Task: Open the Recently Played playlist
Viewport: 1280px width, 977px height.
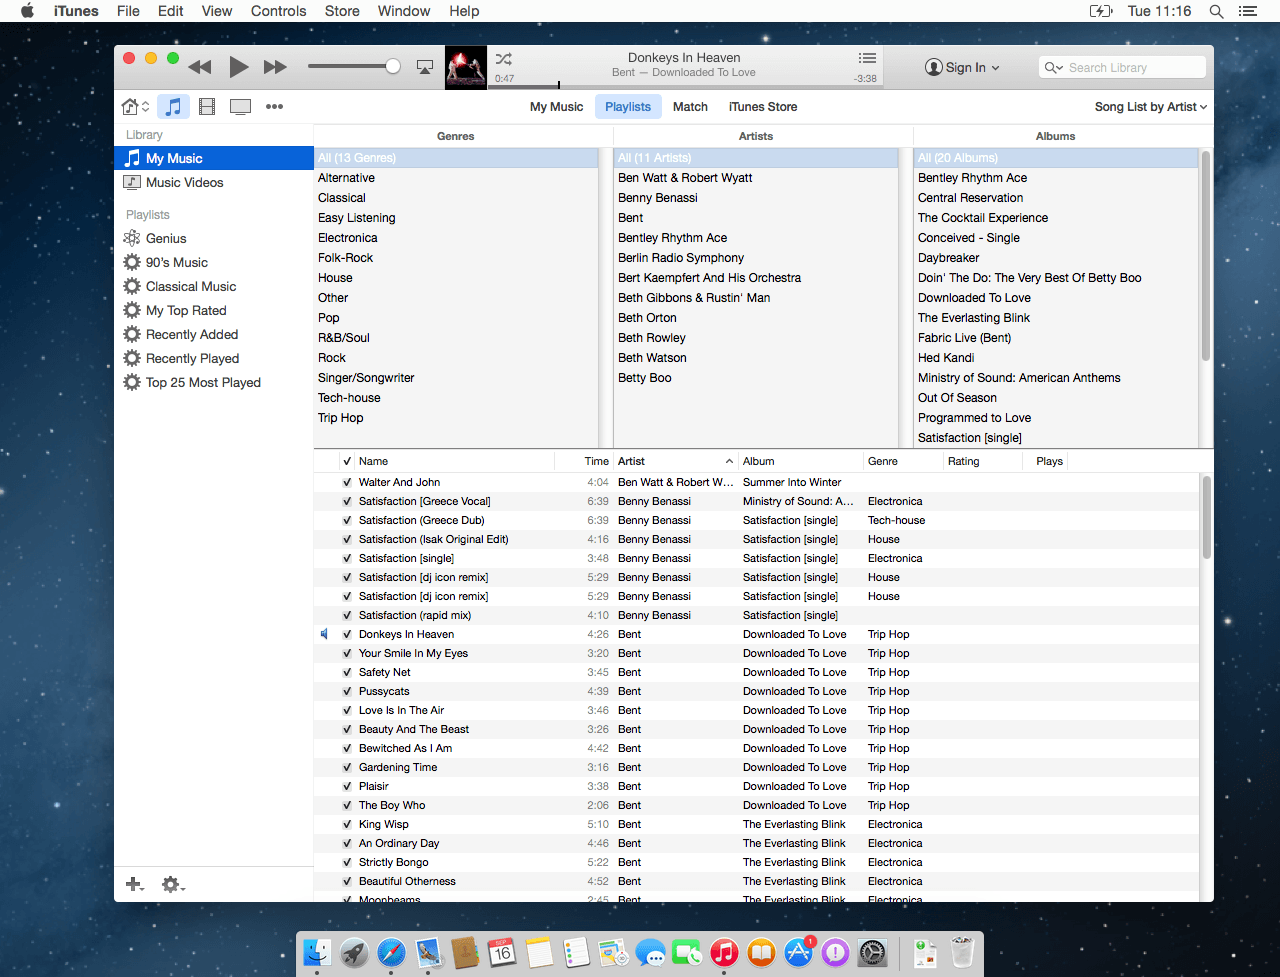Action: pos(214,358)
